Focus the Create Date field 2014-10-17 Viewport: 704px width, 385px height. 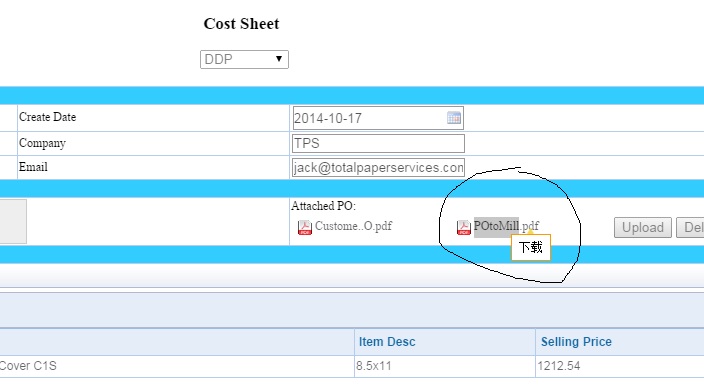pos(378,118)
